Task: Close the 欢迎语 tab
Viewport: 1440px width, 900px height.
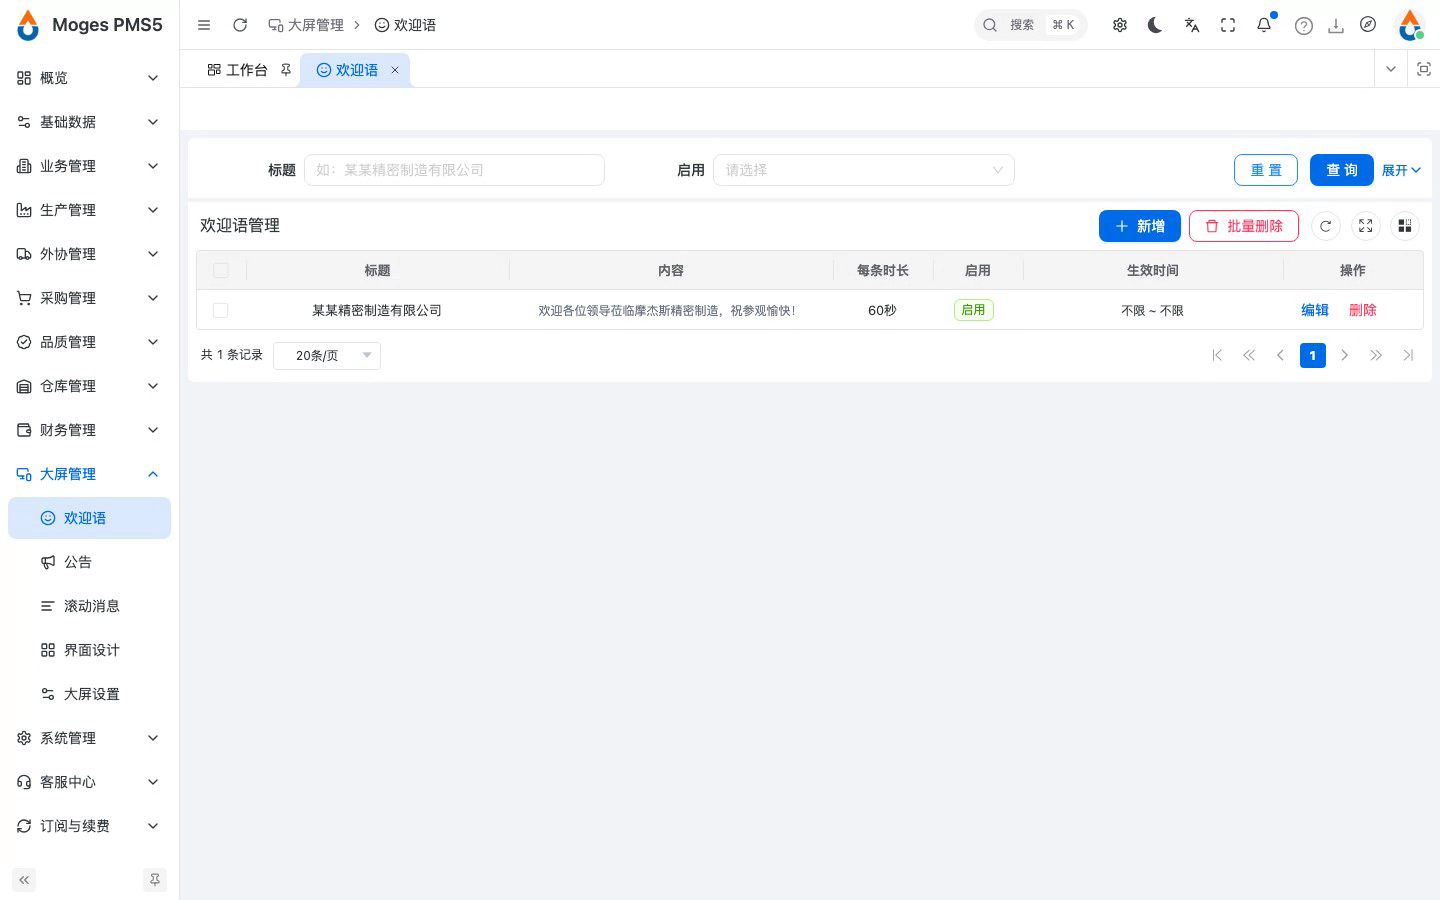Action: 395,70
